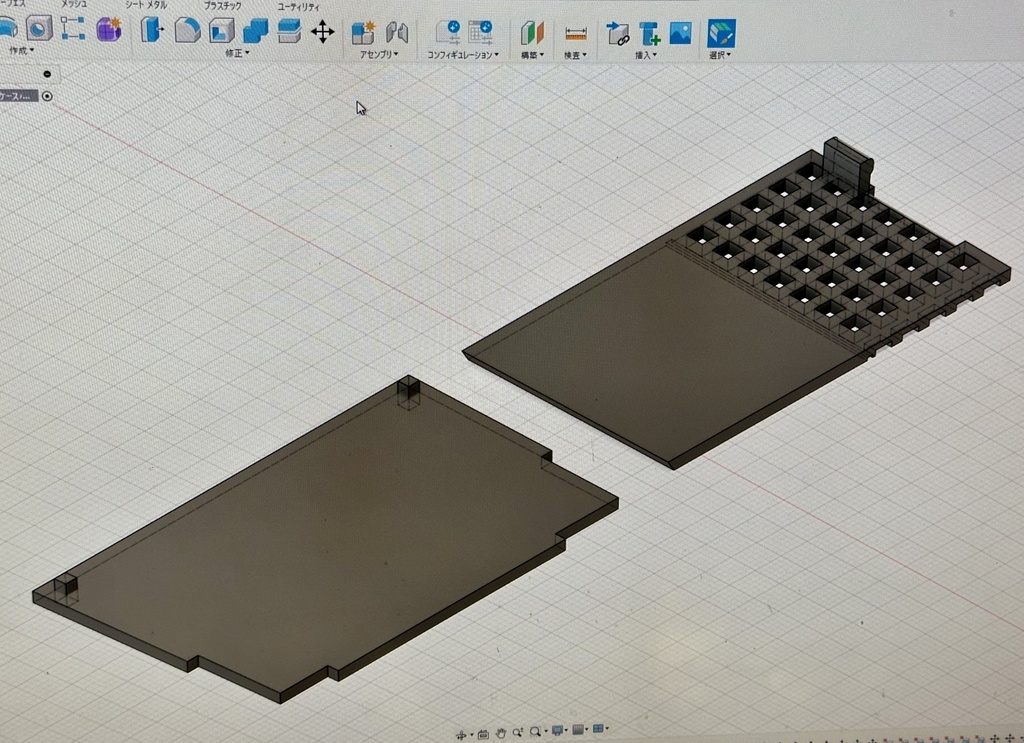The height and width of the screenshot is (743, 1024).
Task: Open the viewport layout icon at screen bottom
Action: tap(598, 730)
